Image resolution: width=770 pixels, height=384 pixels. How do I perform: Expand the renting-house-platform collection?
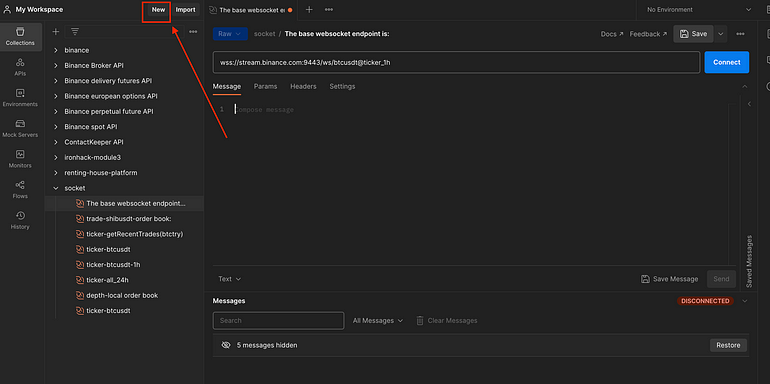click(55, 173)
